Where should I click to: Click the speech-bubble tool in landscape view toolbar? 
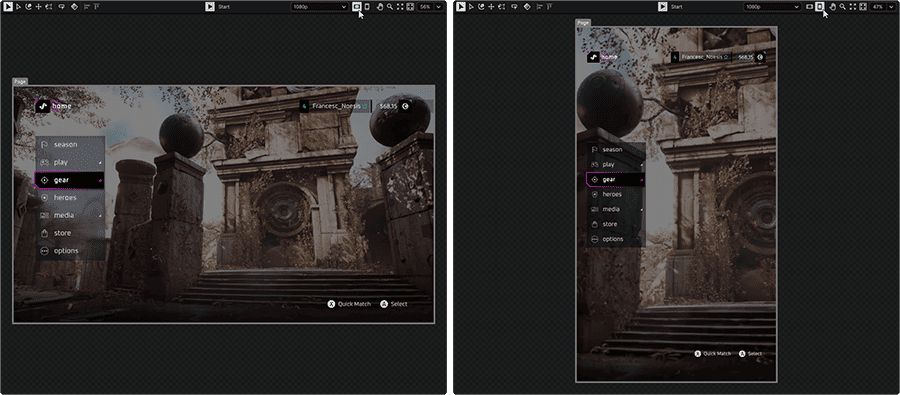[62, 6]
